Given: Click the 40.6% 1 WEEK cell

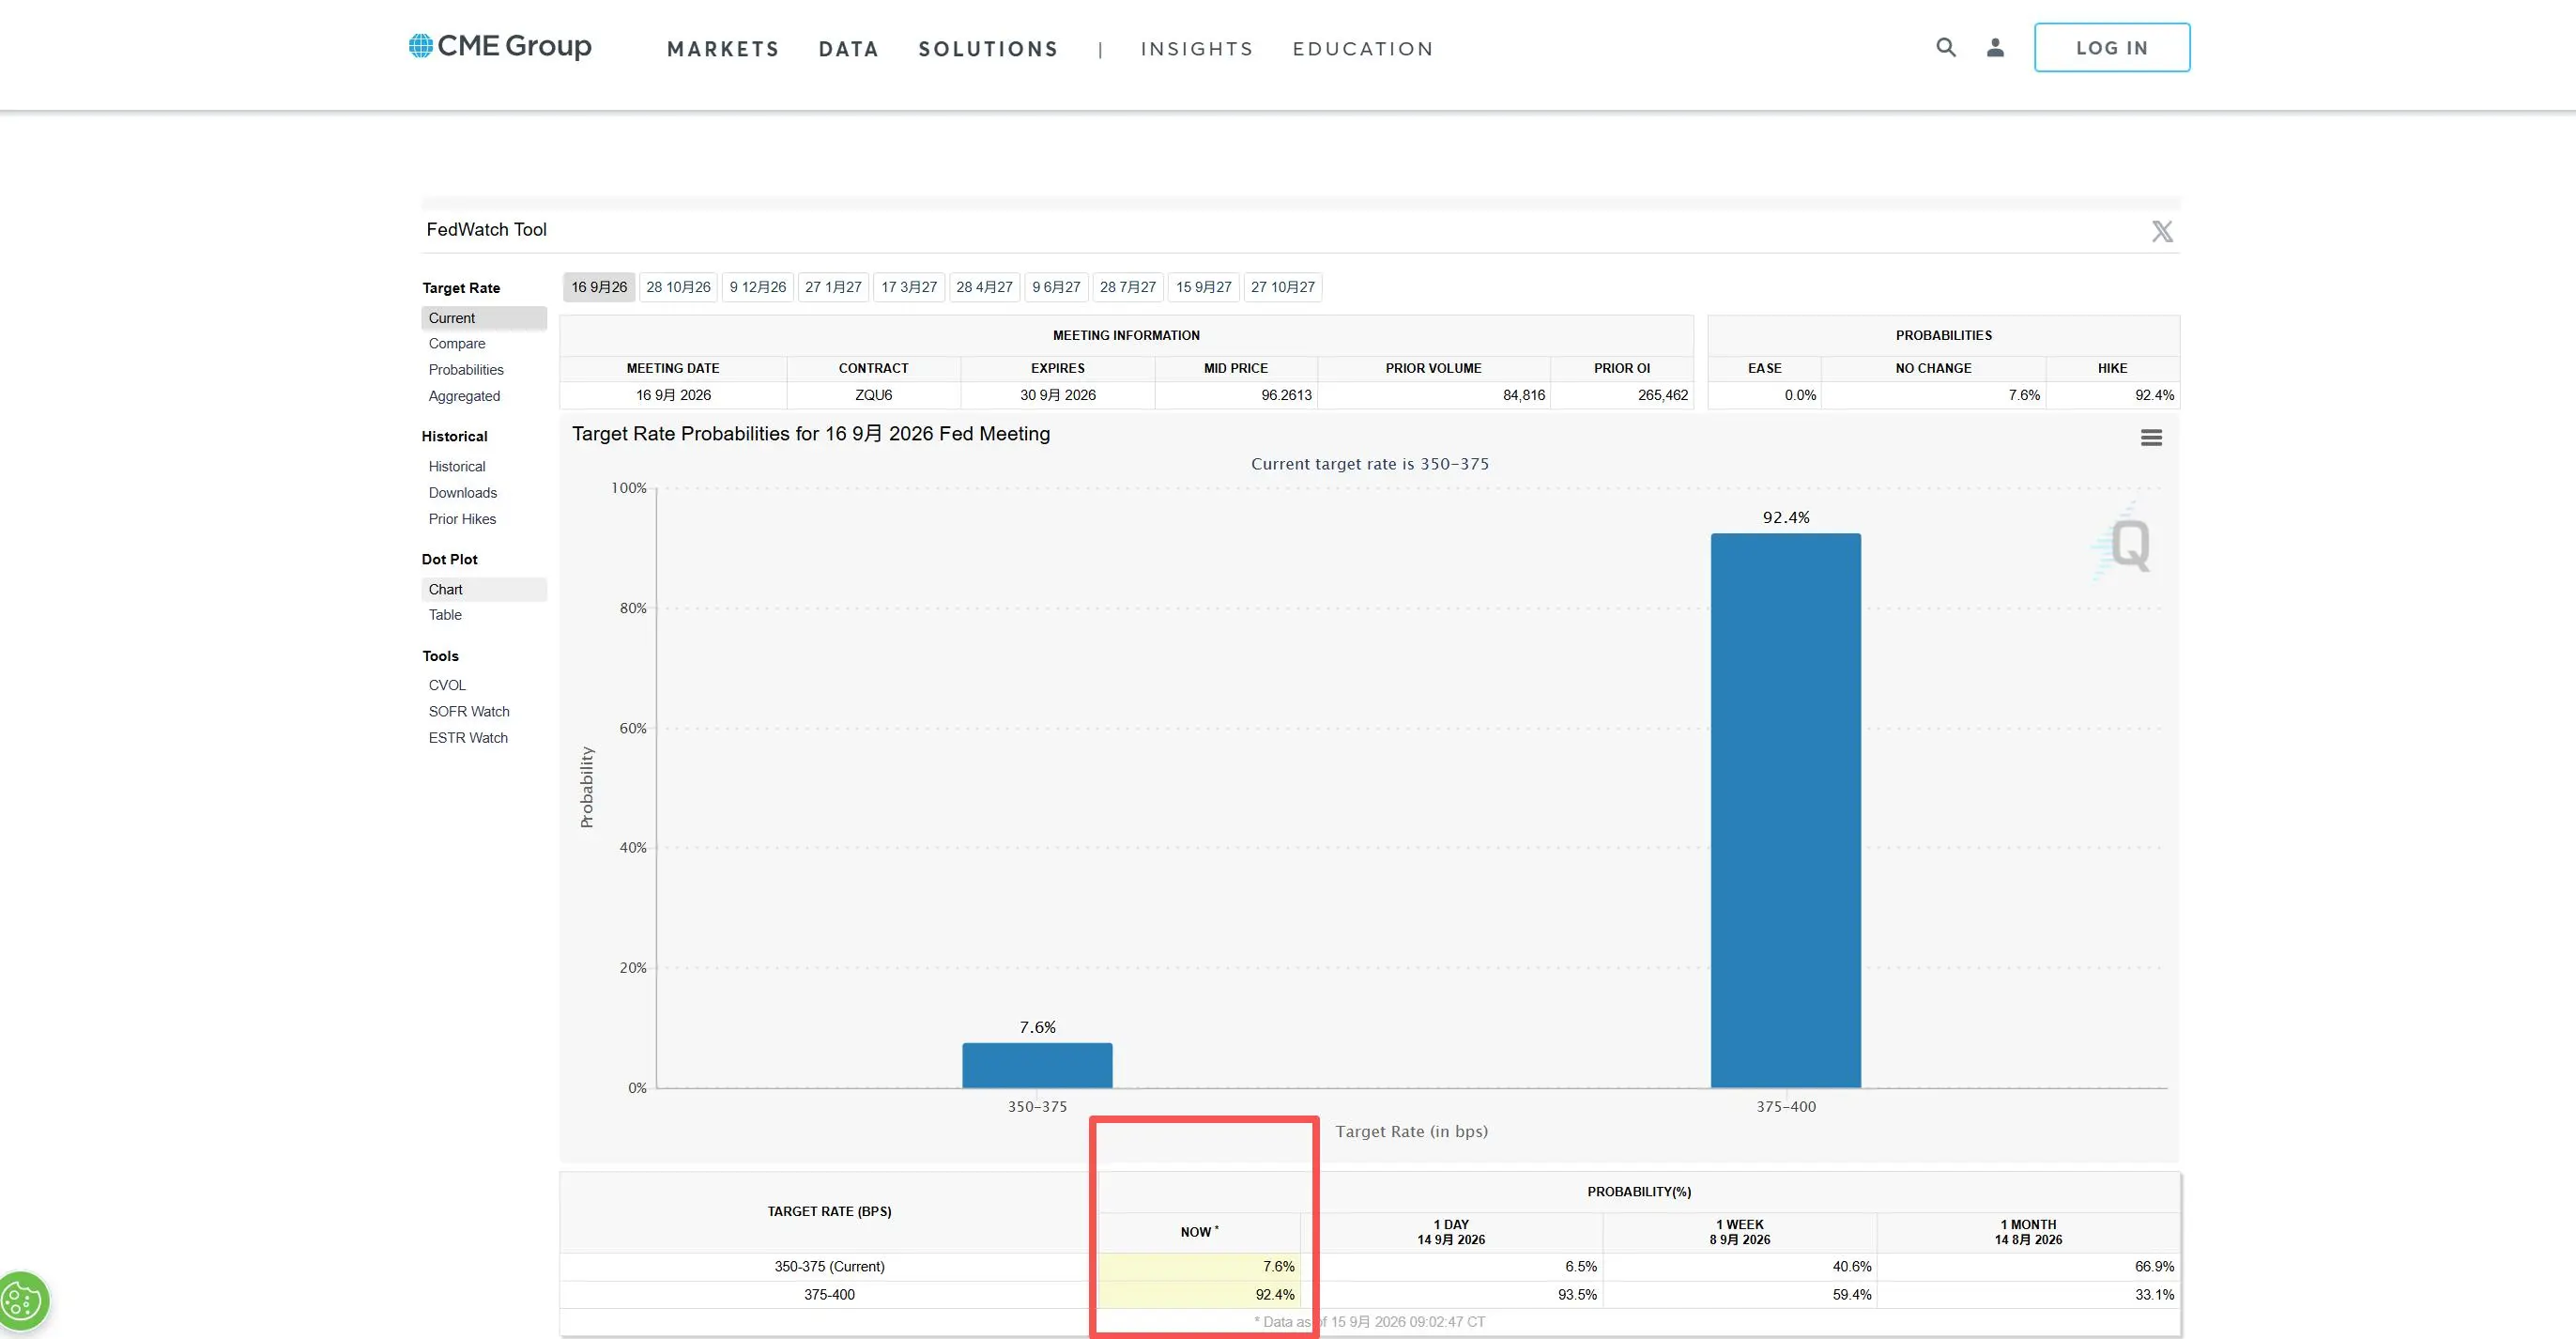Looking at the screenshot, I should point(1740,1267).
